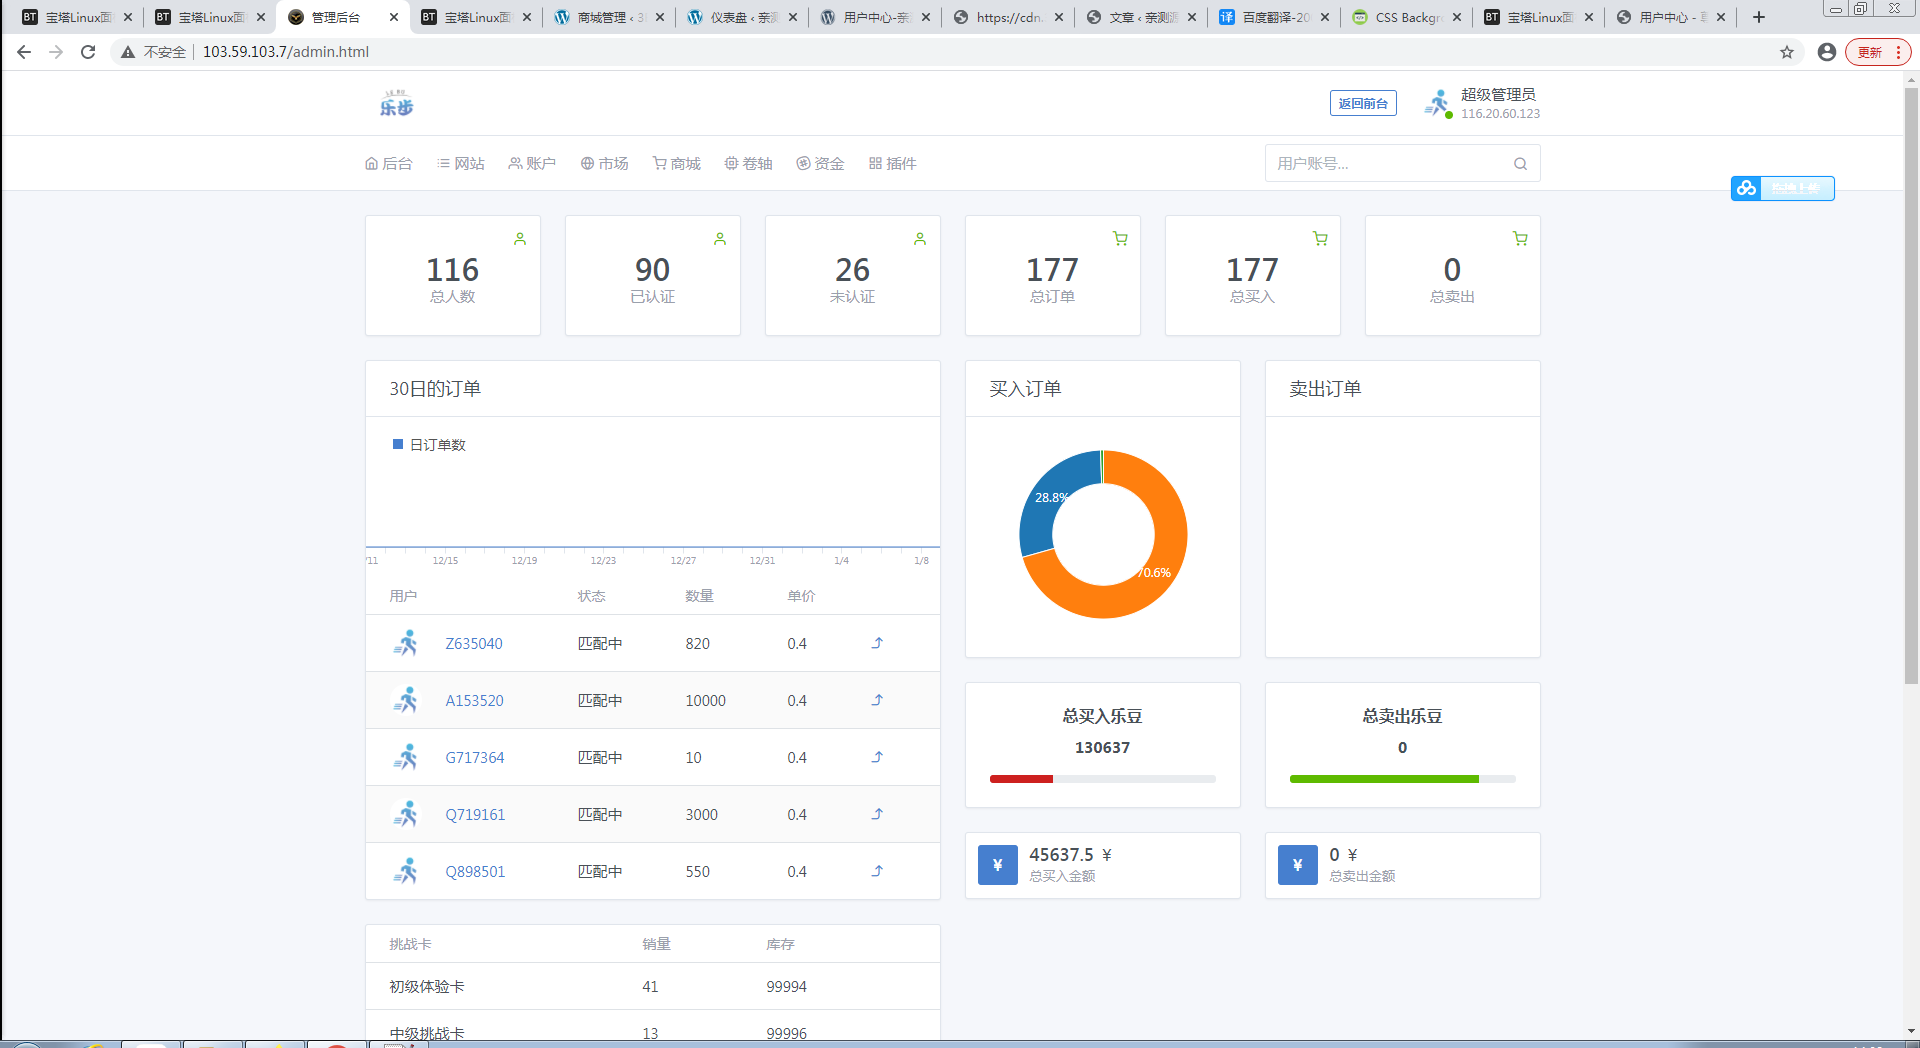
Task: Click the 不安全 site security warning
Action: click(154, 52)
